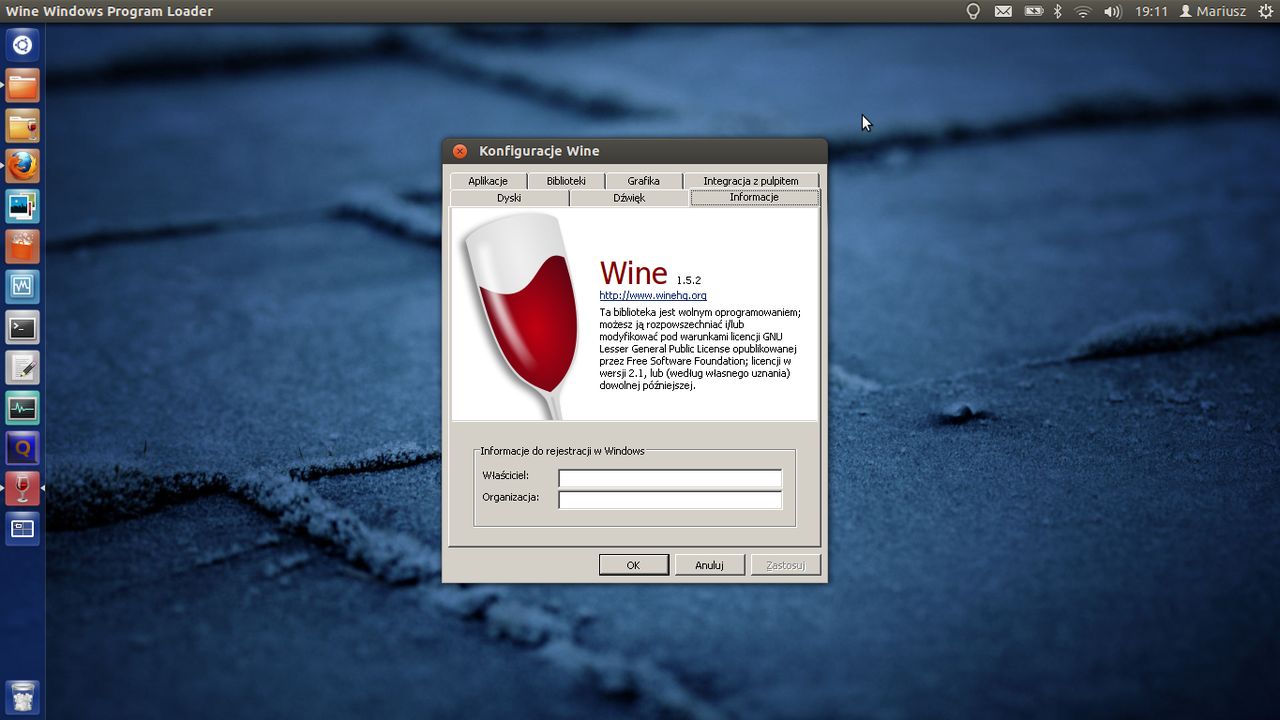Switch to the Biblioteki tab
Viewport: 1280px width, 720px height.
566,181
